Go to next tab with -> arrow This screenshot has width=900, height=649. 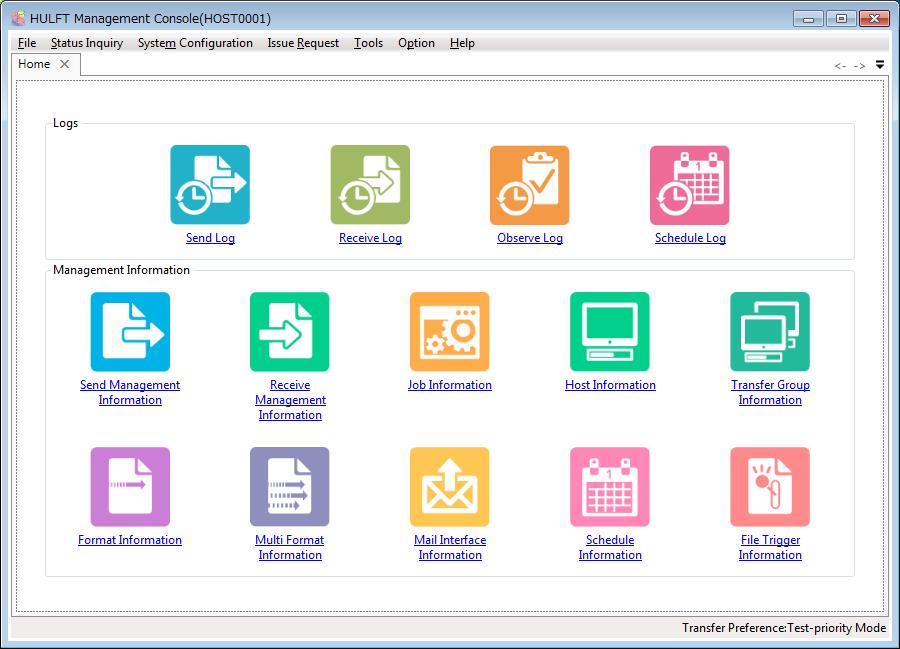[x=859, y=66]
